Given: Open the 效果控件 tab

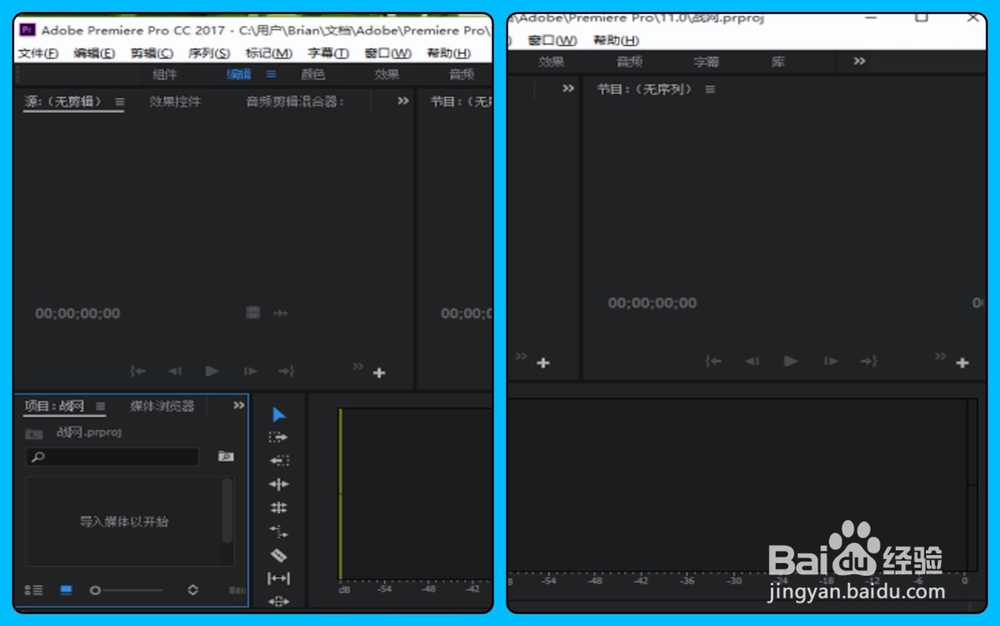Looking at the screenshot, I should (x=175, y=101).
